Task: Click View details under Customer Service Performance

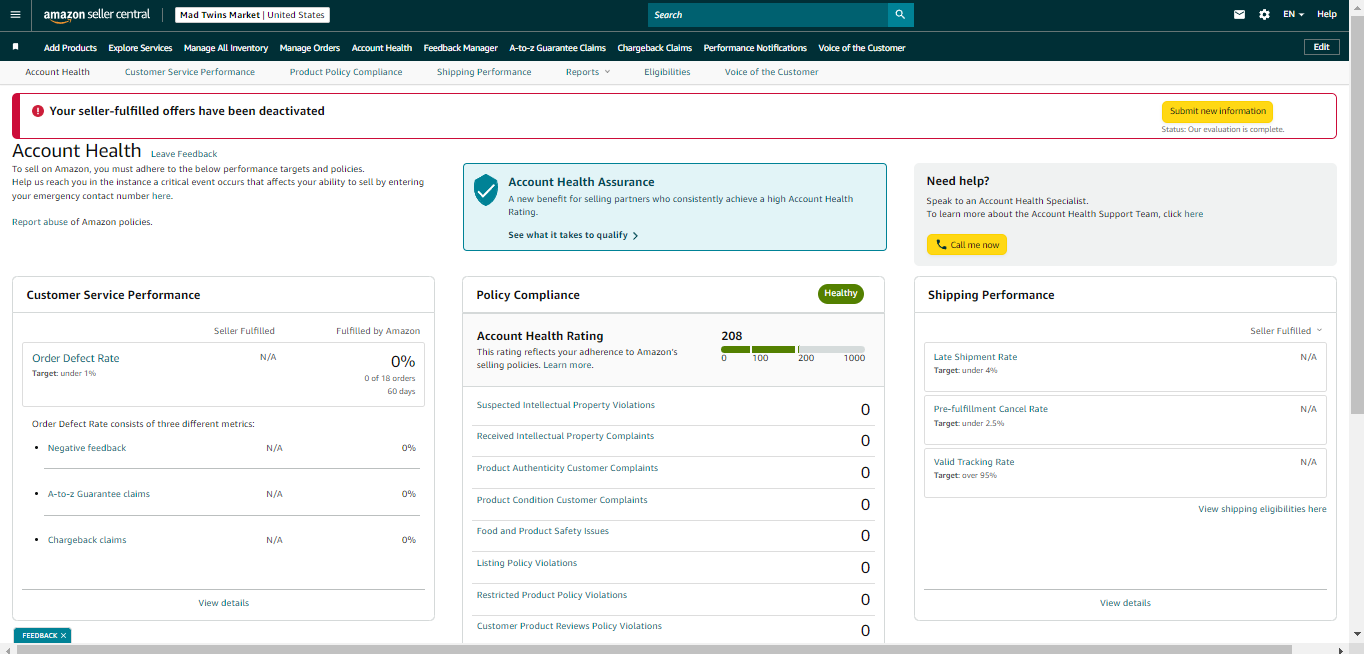Action: [224, 603]
